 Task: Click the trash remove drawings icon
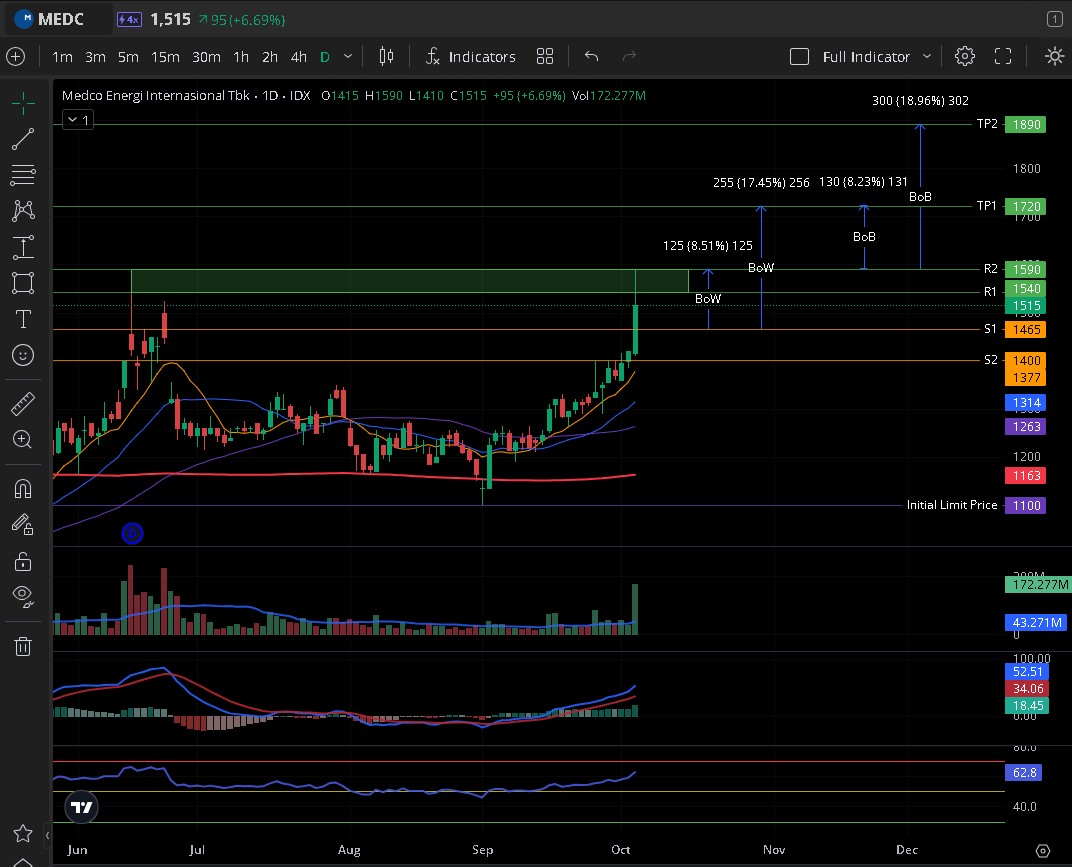coord(23,646)
